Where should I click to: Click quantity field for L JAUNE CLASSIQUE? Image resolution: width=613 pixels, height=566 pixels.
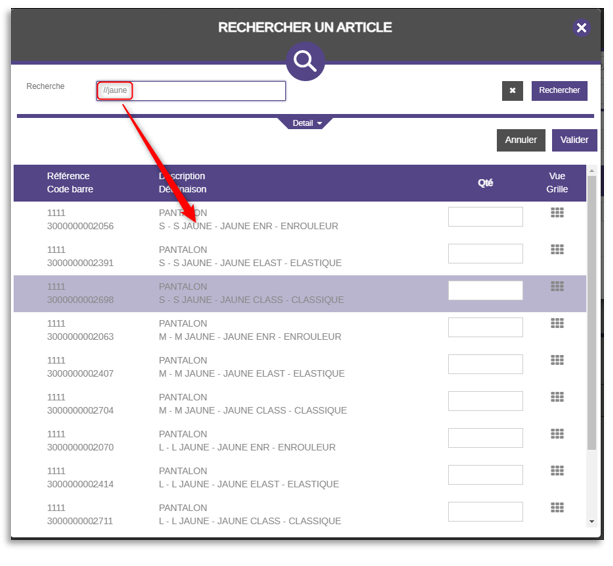point(485,512)
